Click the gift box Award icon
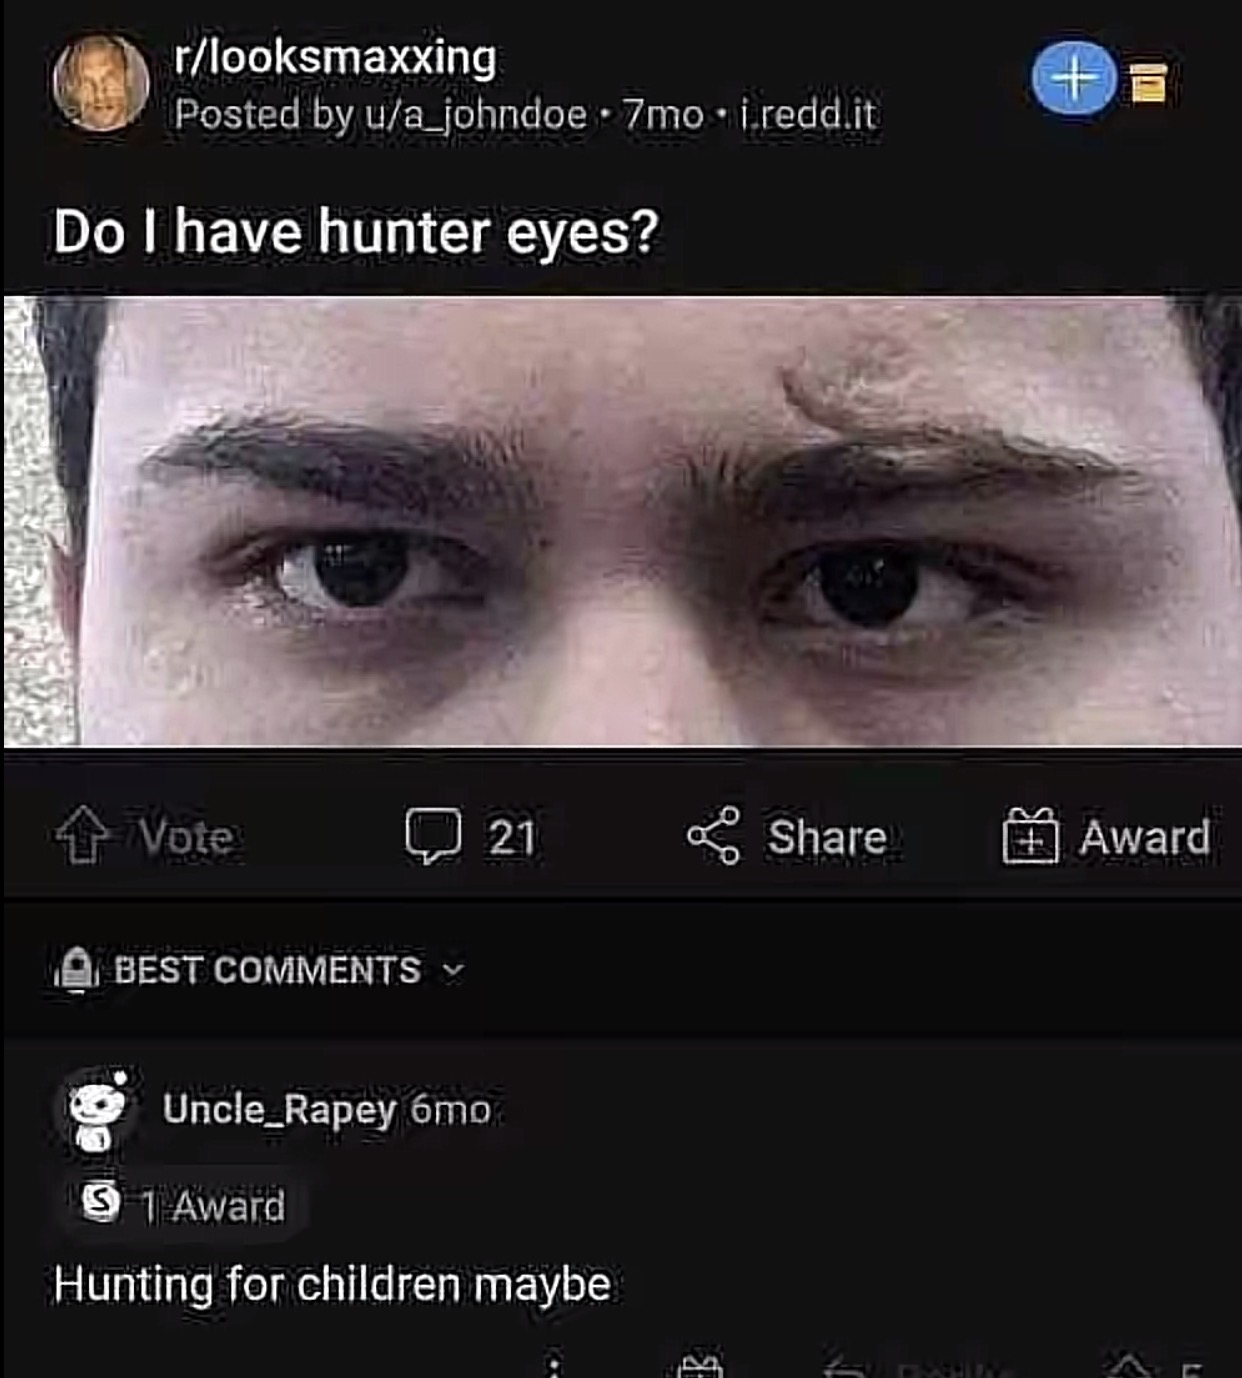The image size is (1242, 1378). [x=1030, y=837]
